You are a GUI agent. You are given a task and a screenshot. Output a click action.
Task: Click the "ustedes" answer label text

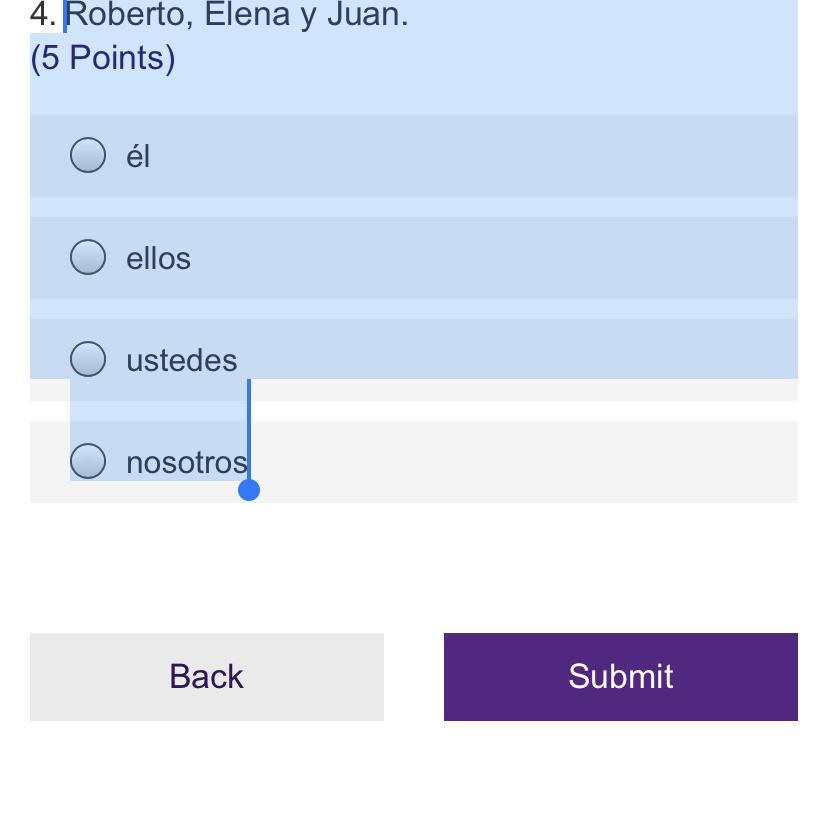[x=181, y=360]
